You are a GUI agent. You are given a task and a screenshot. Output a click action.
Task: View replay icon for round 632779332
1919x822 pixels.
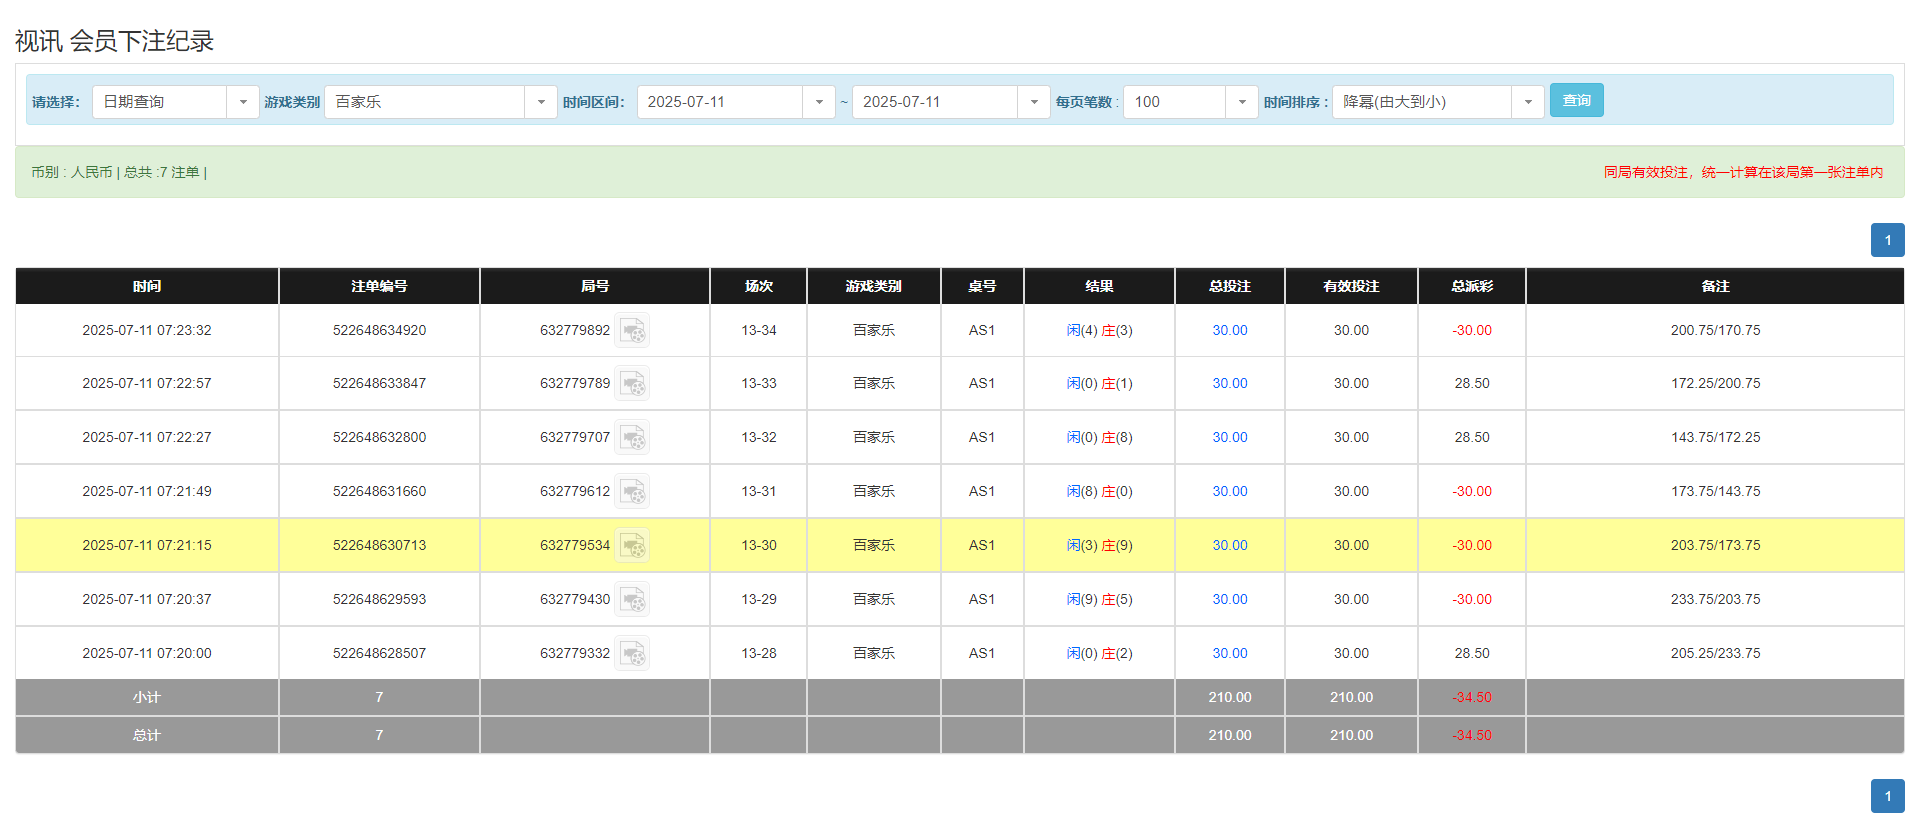click(x=632, y=654)
